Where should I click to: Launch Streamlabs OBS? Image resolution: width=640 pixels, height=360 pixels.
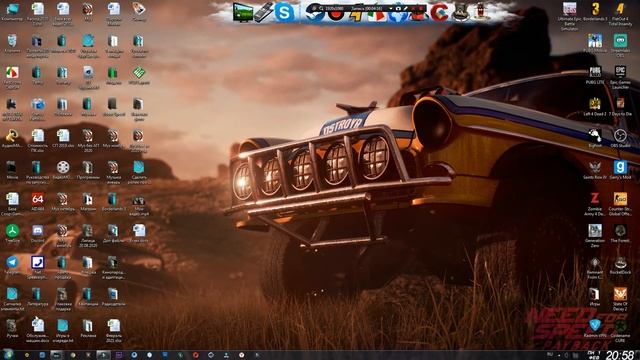point(620,45)
